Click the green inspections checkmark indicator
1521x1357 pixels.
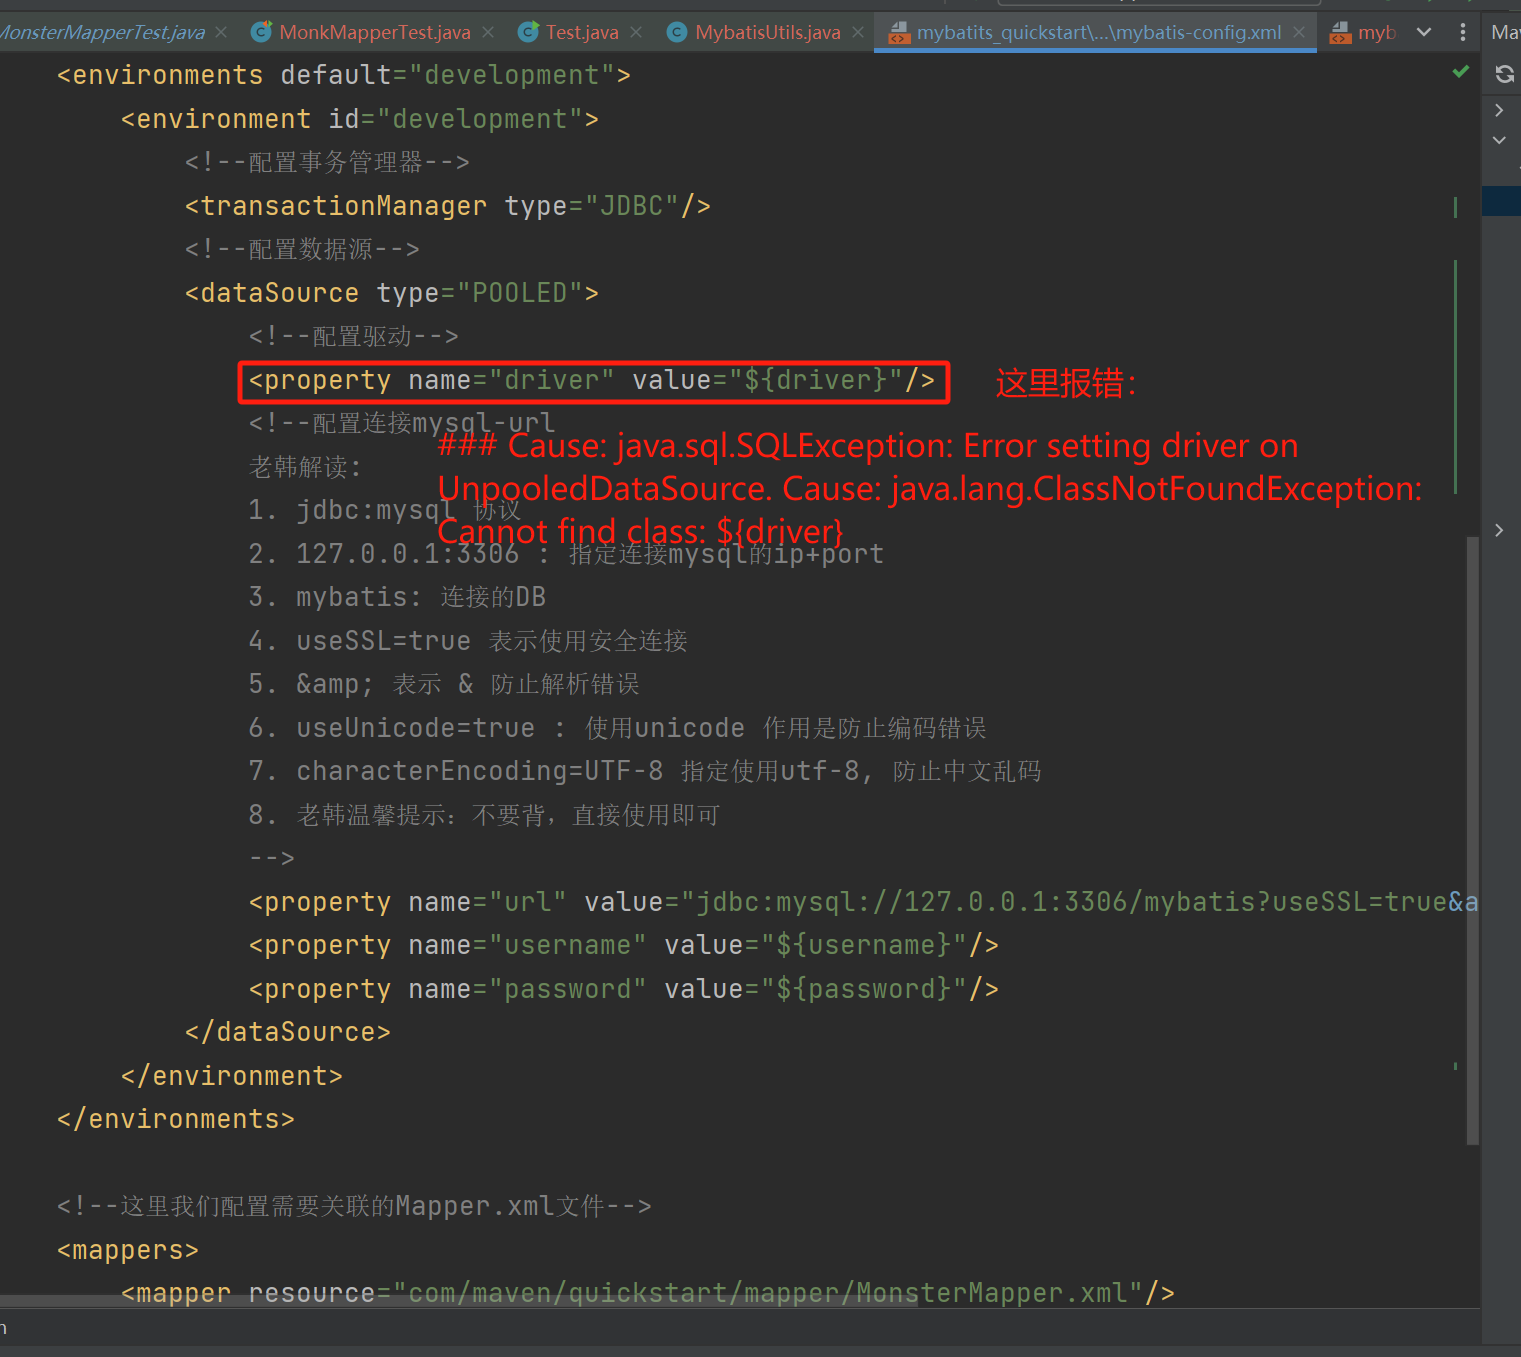point(1460,72)
